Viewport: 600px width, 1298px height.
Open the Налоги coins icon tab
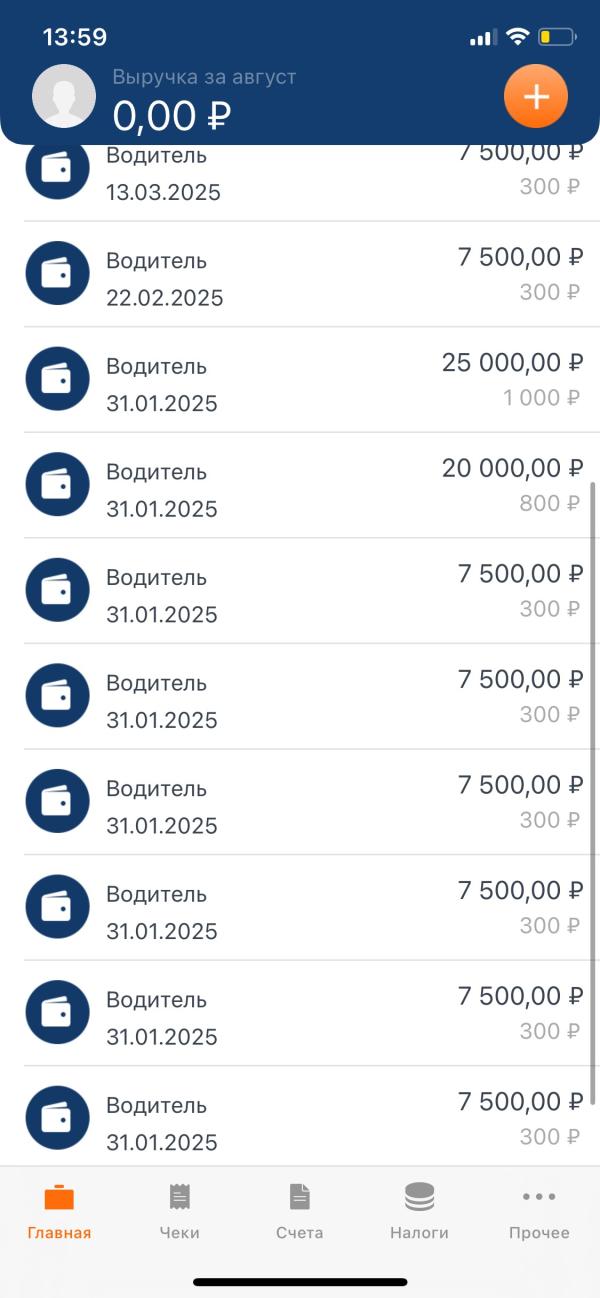tap(419, 1212)
